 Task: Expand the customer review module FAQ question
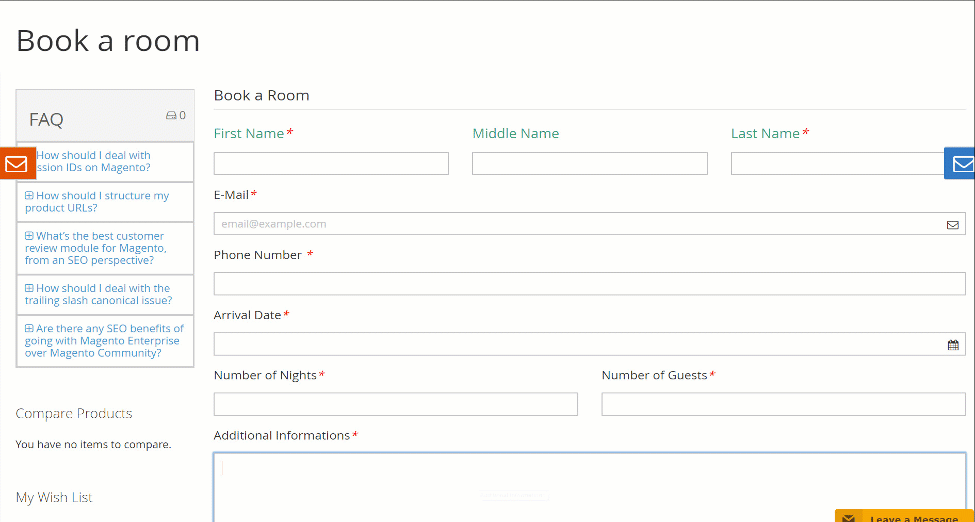click(x=95, y=248)
